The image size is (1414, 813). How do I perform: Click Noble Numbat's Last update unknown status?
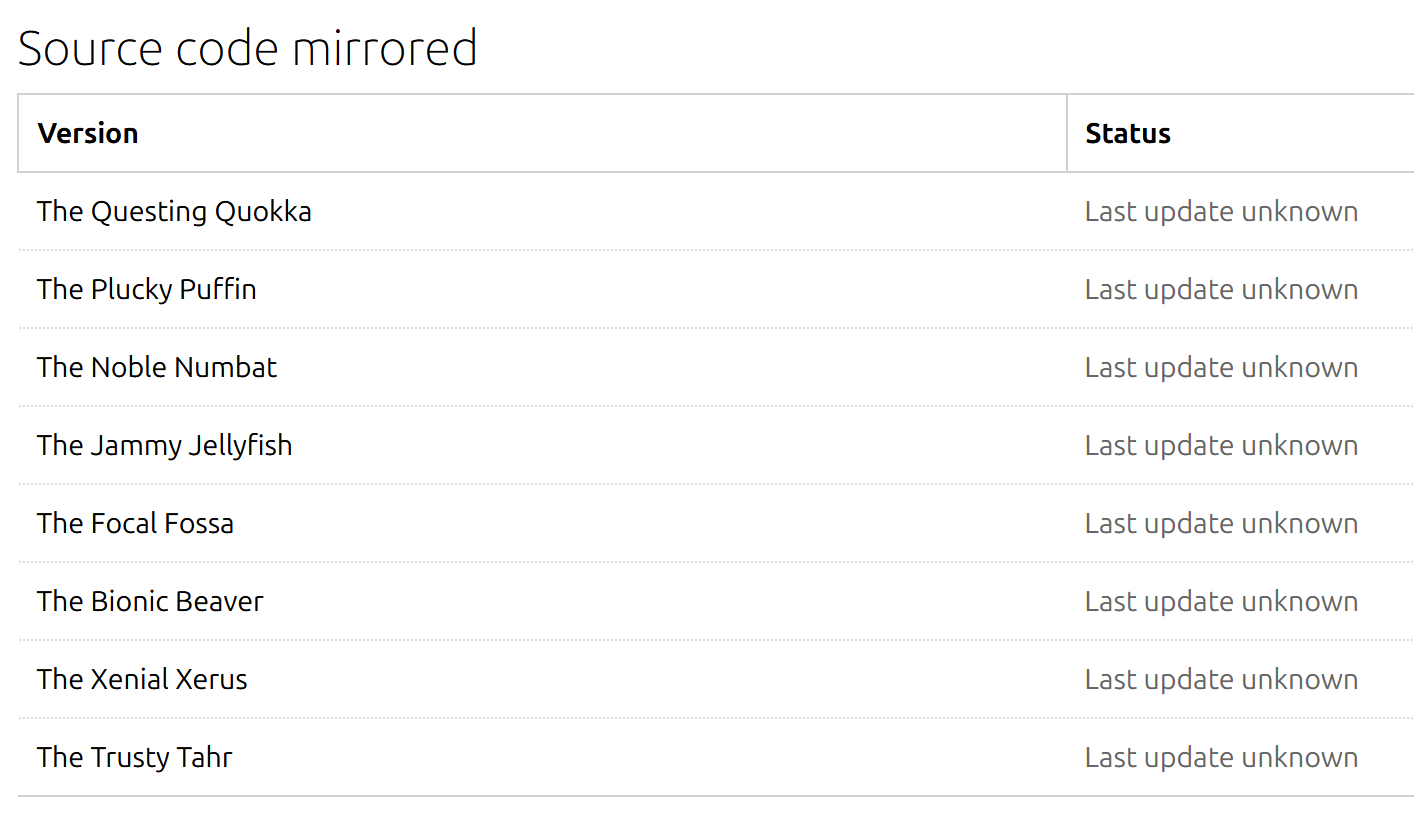(1221, 367)
